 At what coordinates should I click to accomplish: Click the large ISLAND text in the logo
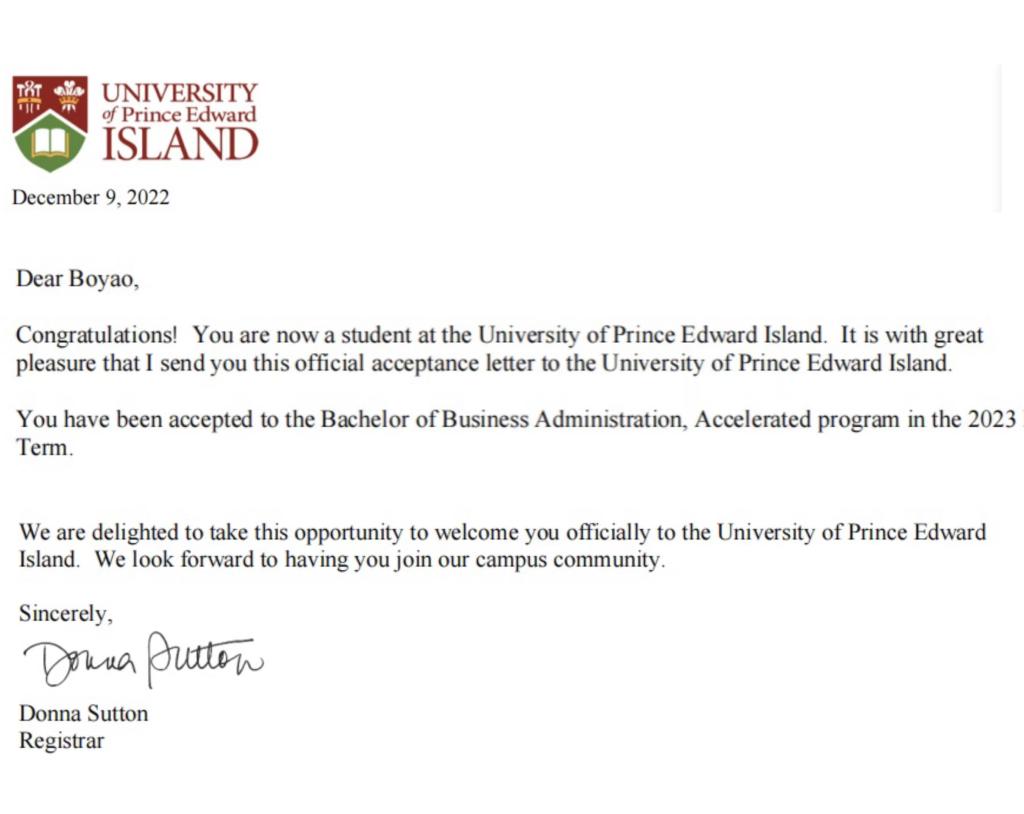click(x=180, y=145)
